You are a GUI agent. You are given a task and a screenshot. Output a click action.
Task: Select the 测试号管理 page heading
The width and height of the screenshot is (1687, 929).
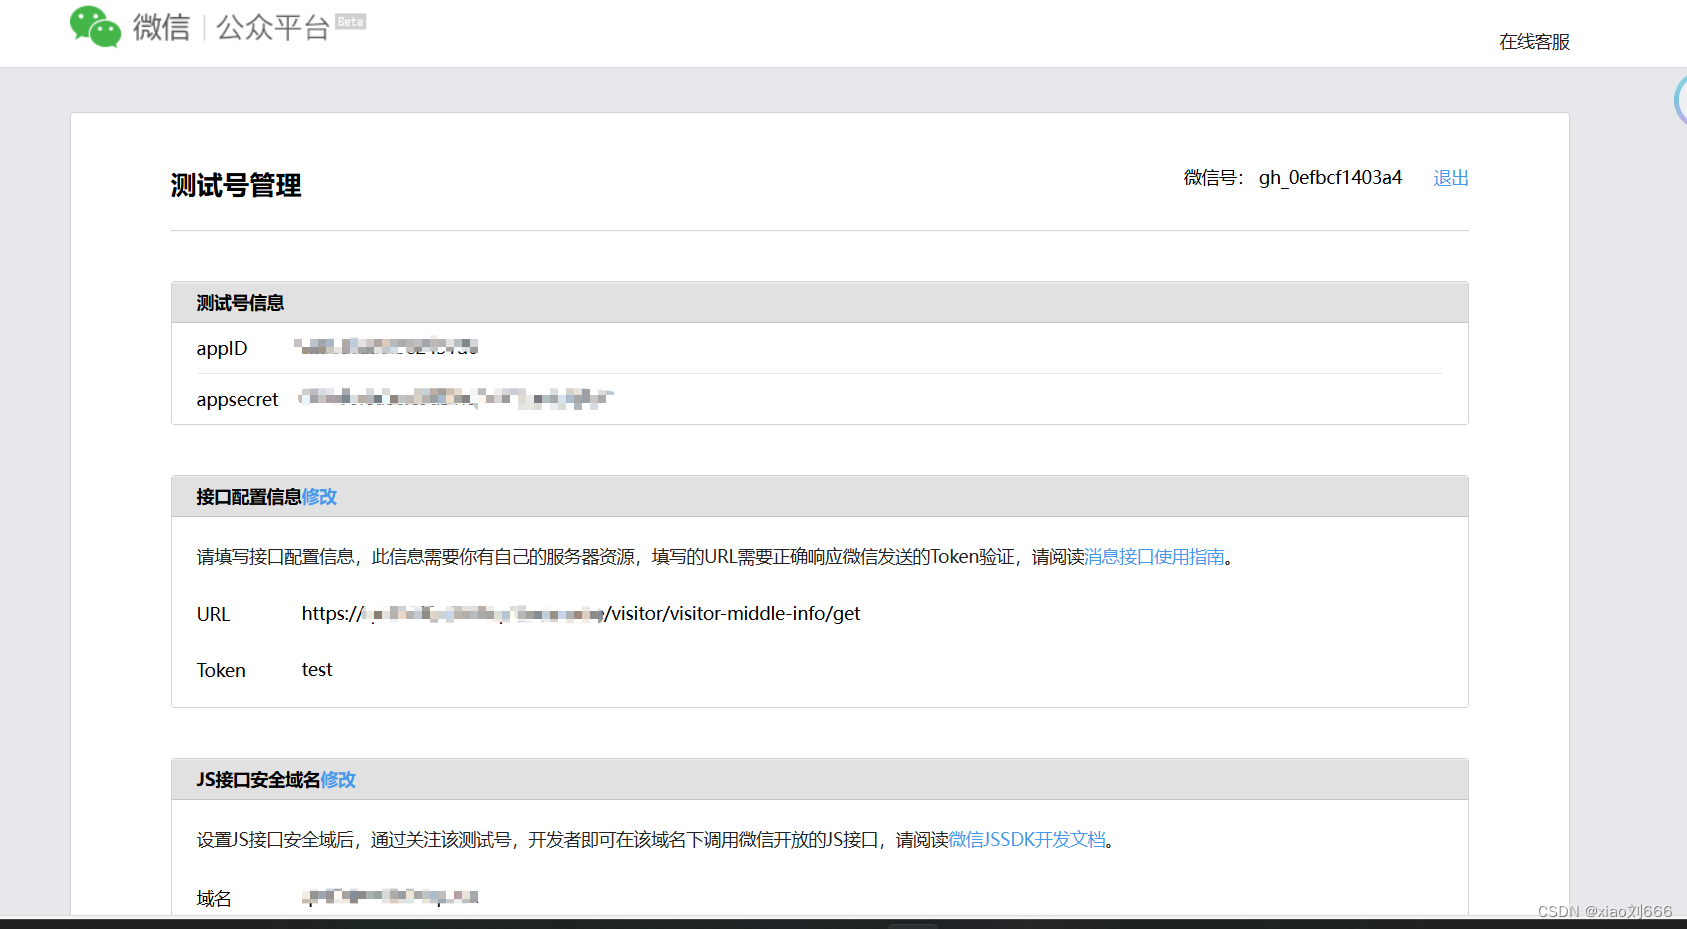click(236, 185)
